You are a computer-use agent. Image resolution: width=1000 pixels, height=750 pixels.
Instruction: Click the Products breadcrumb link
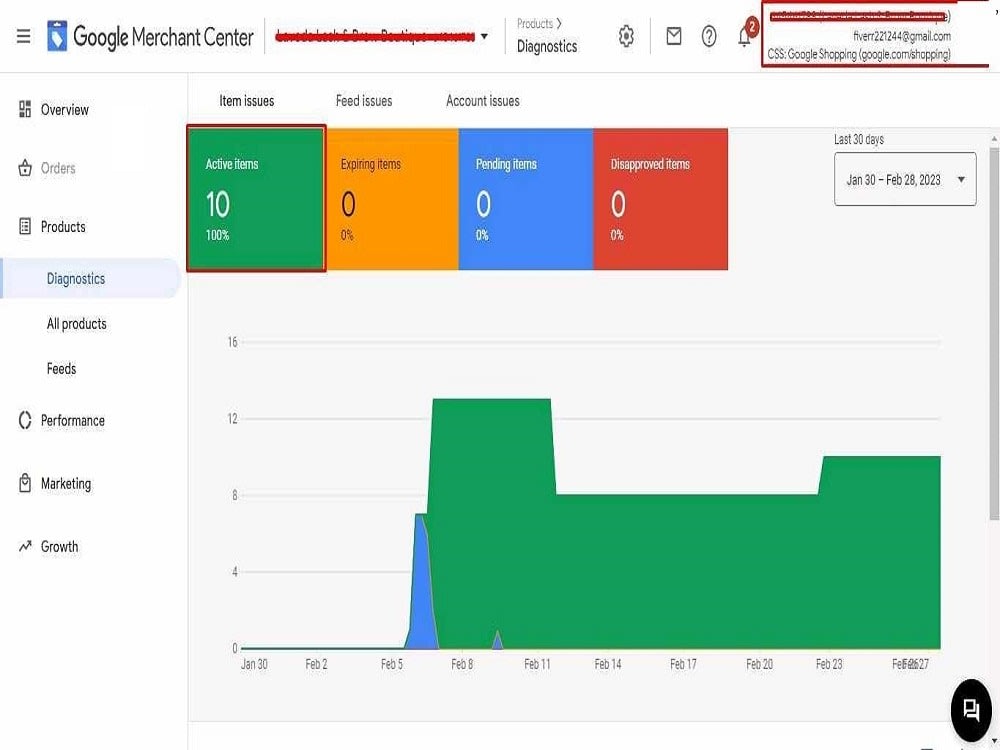[x=534, y=24]
